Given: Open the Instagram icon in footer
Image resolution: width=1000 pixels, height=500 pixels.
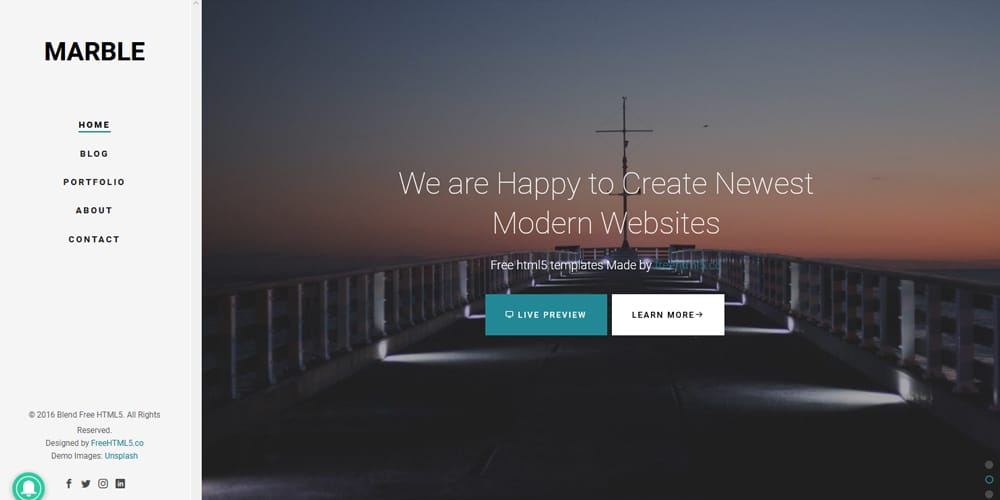Looking at the screenshot, I should point(103,483).
